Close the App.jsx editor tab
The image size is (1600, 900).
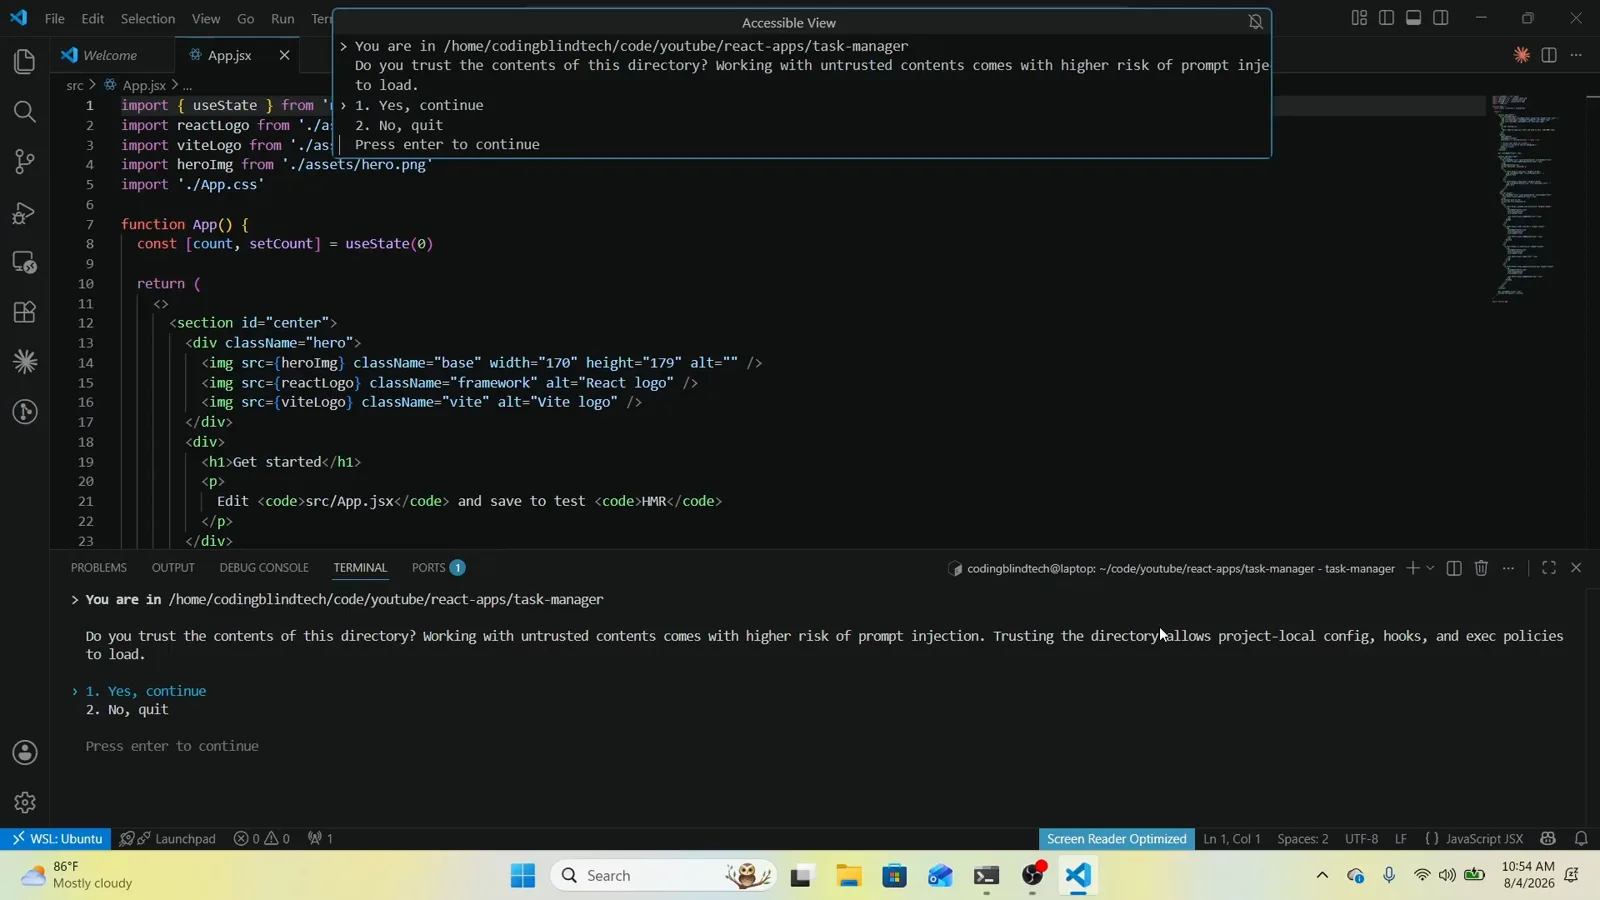[x=285, y=55]
